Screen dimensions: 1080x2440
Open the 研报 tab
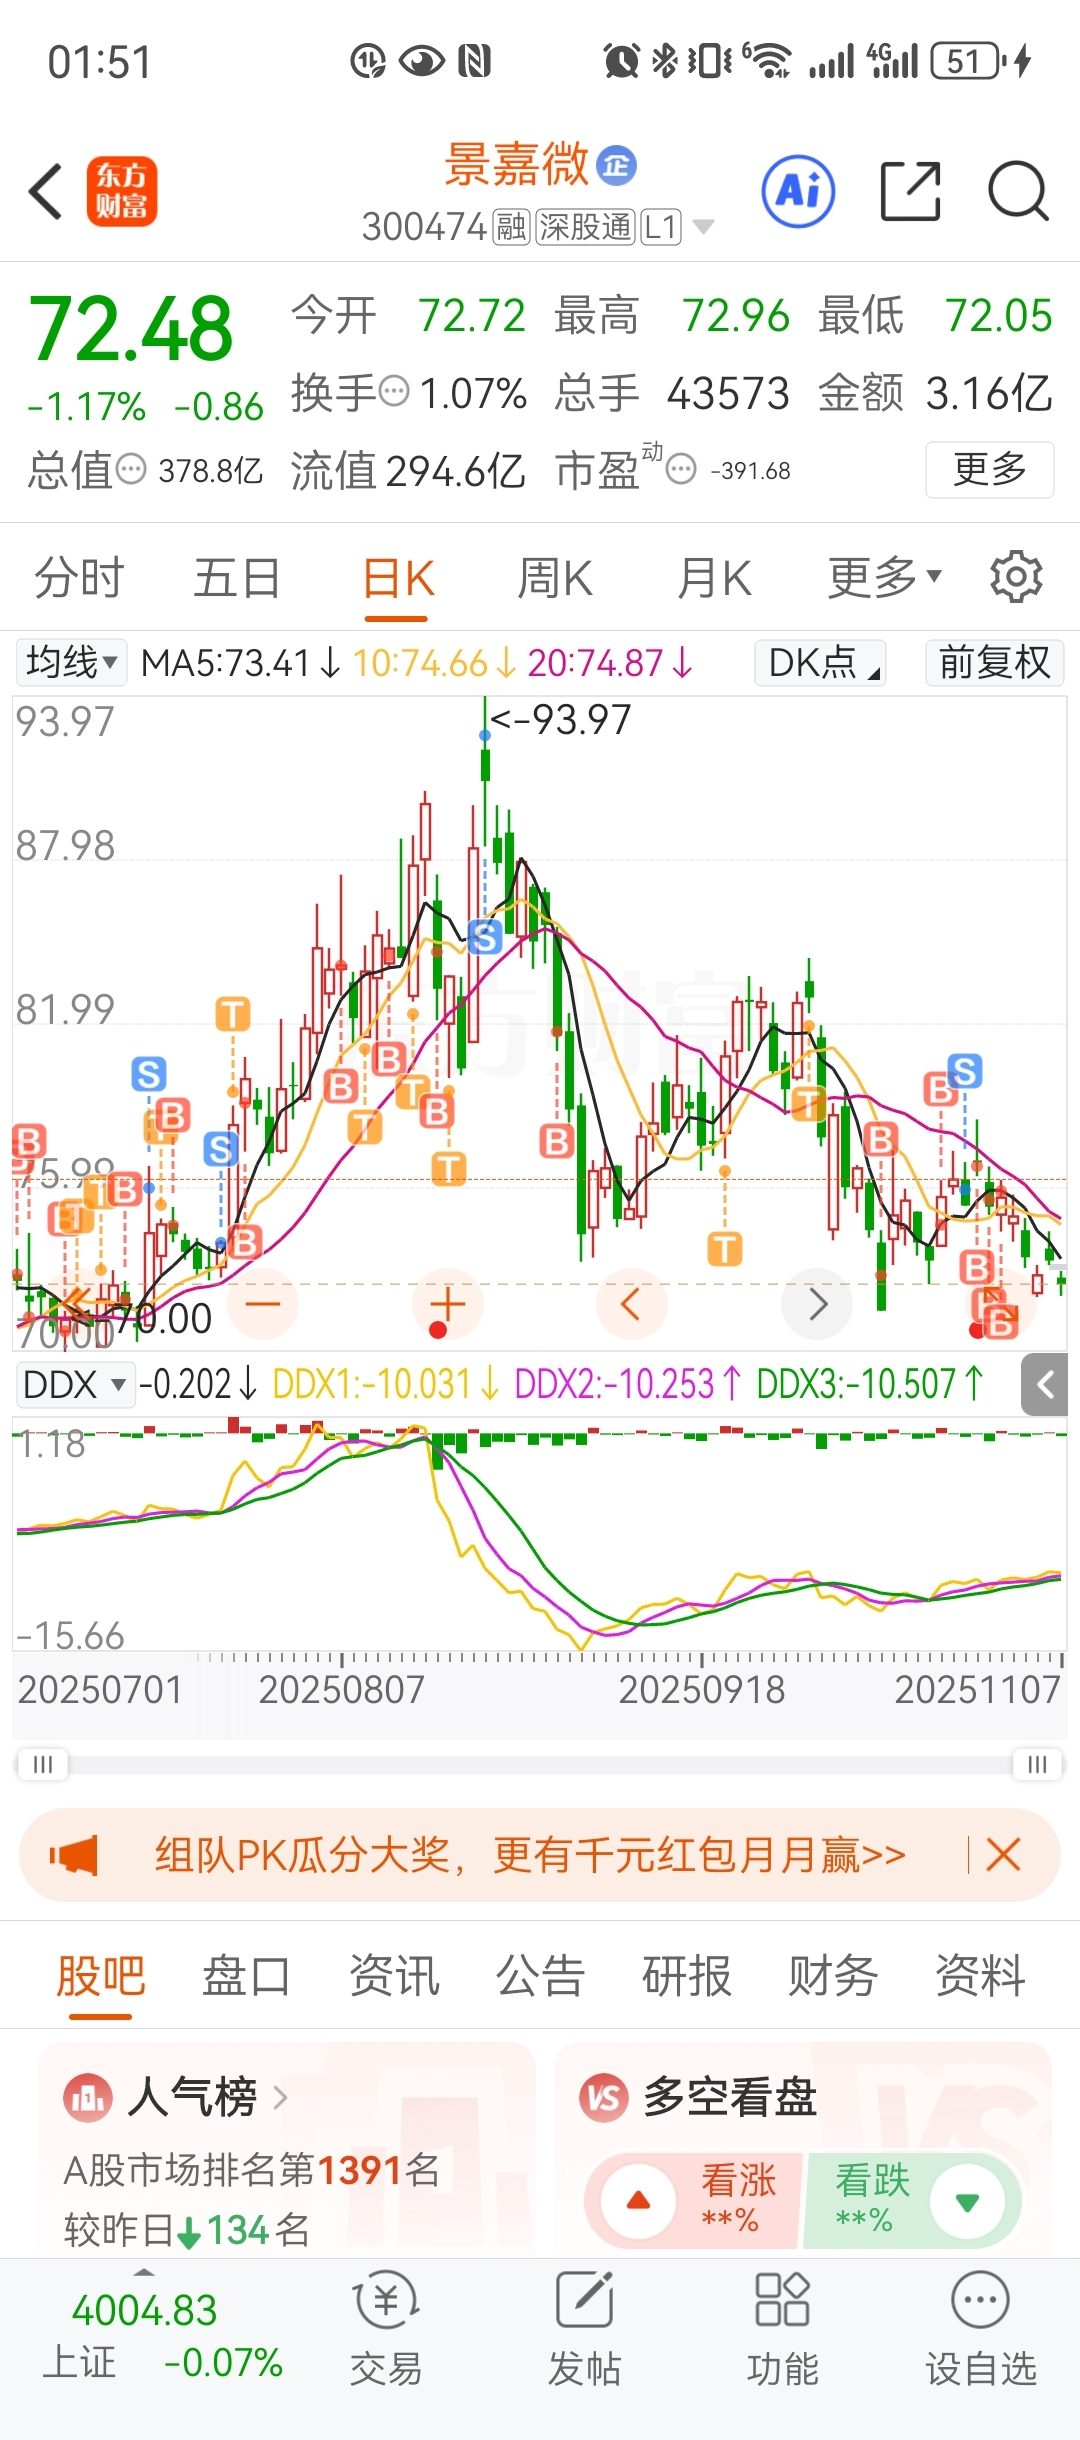(x=687, y=1976)
